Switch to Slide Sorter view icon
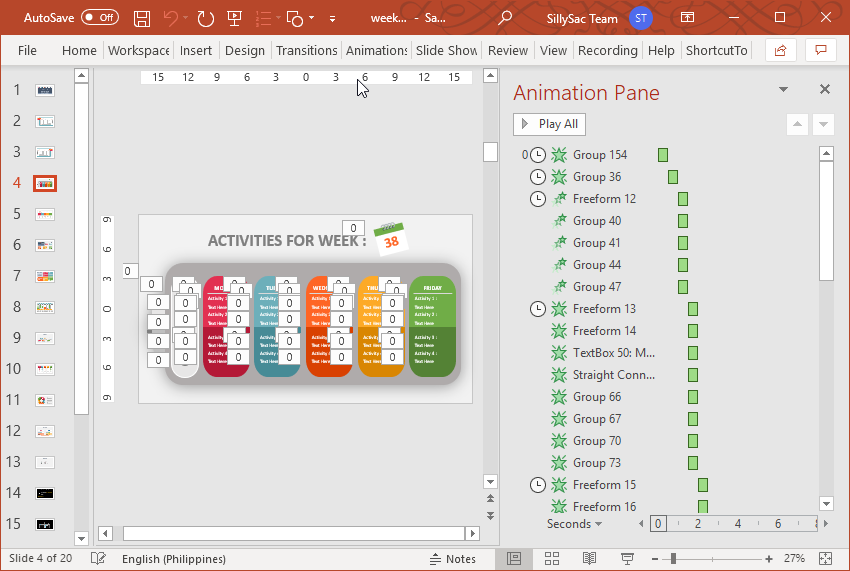 (x=552, y=559)
